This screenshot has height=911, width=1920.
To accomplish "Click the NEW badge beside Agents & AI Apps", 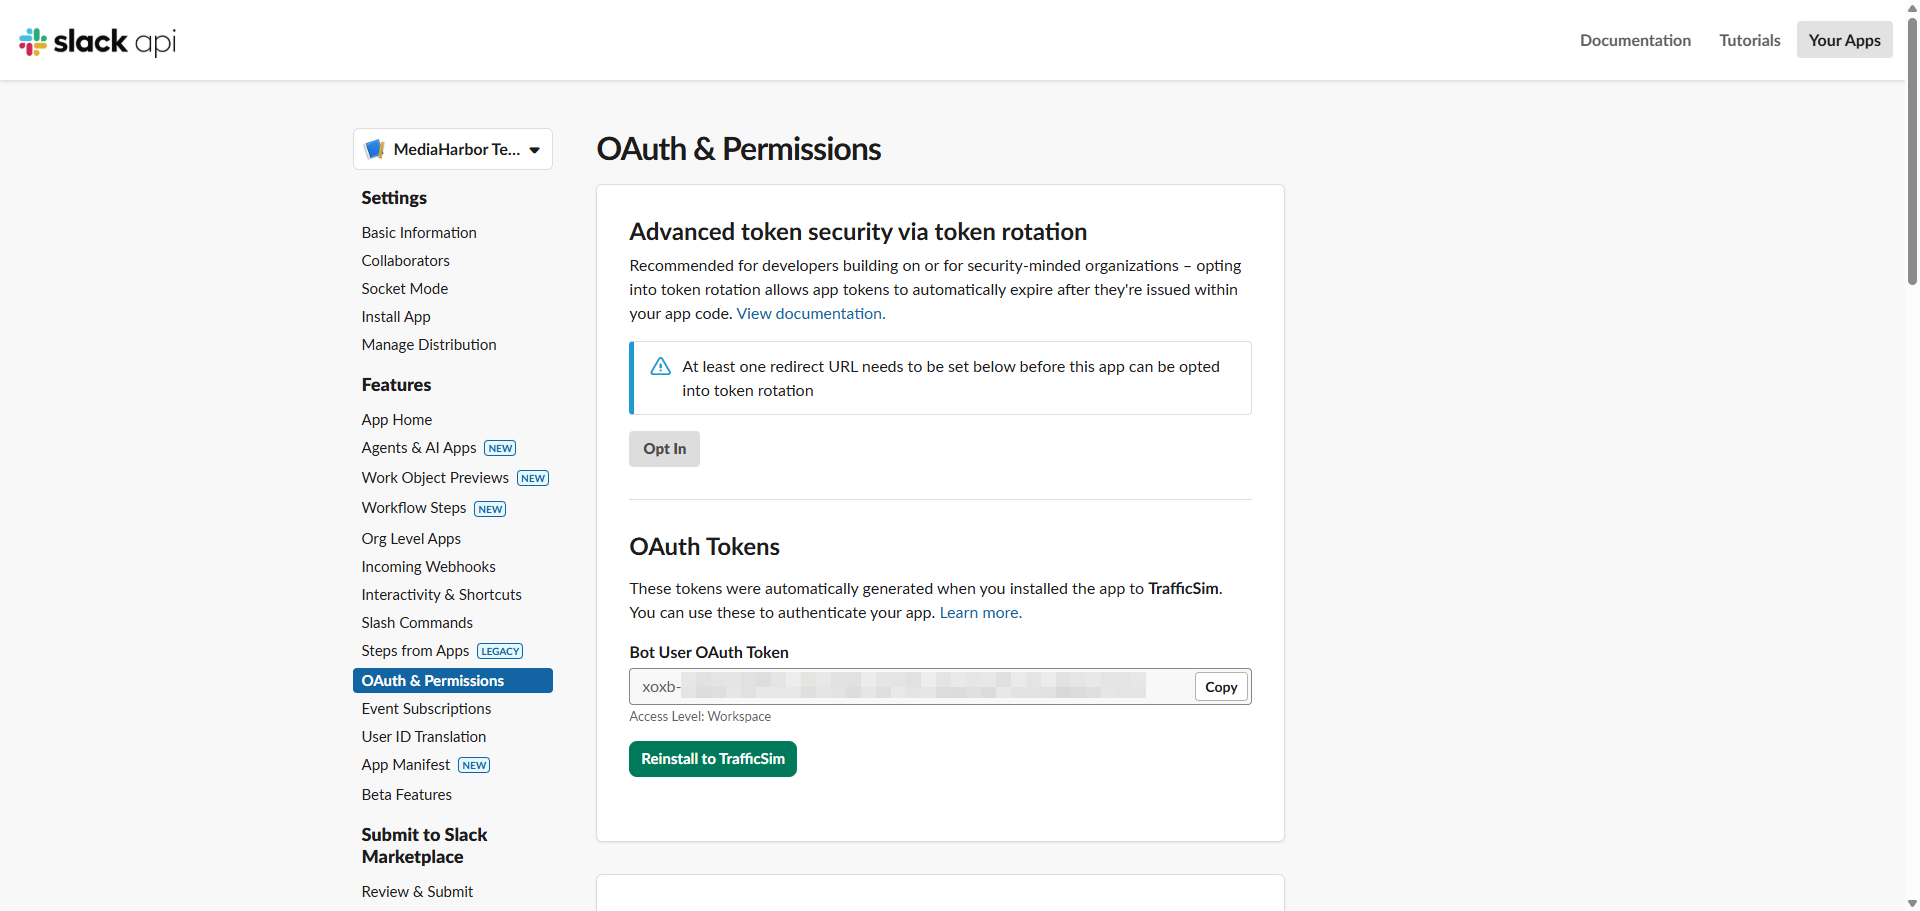I will coord(500,448).
